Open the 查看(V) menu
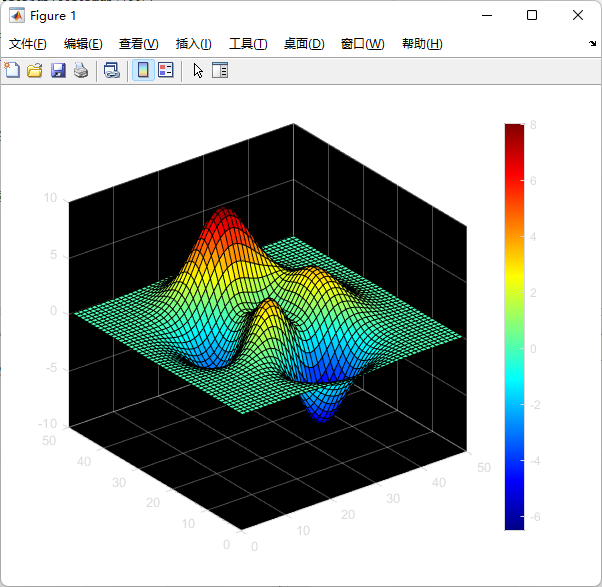 click(138, 44)
